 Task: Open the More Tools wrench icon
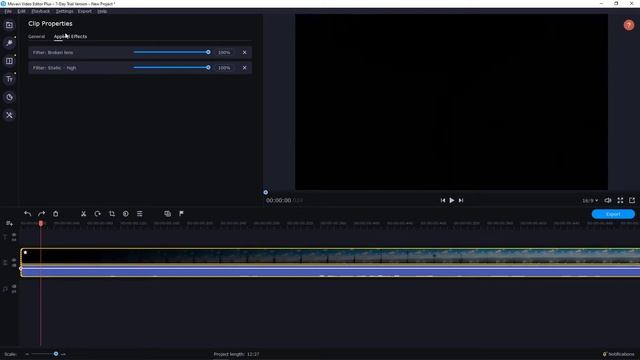(9, 115)
